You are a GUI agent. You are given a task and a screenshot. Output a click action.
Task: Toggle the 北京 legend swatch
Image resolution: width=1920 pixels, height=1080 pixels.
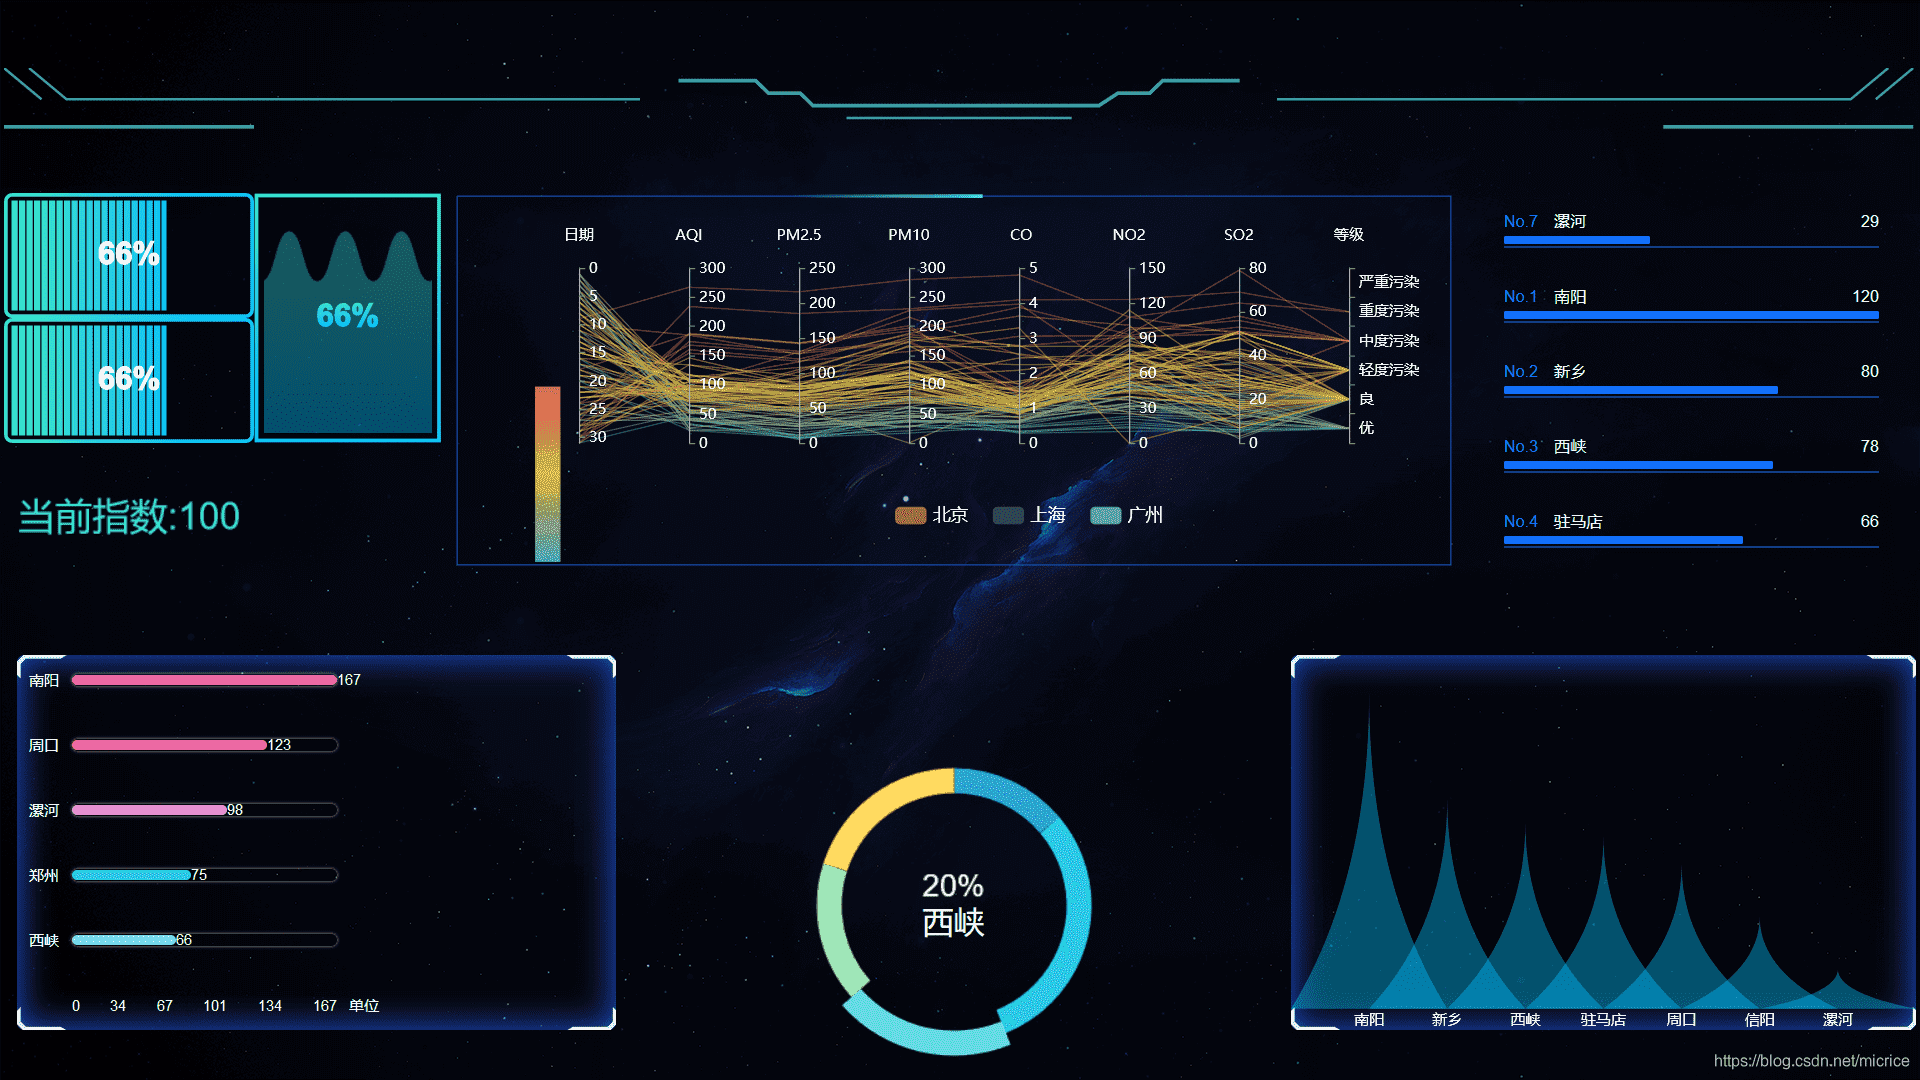(910, 515)
